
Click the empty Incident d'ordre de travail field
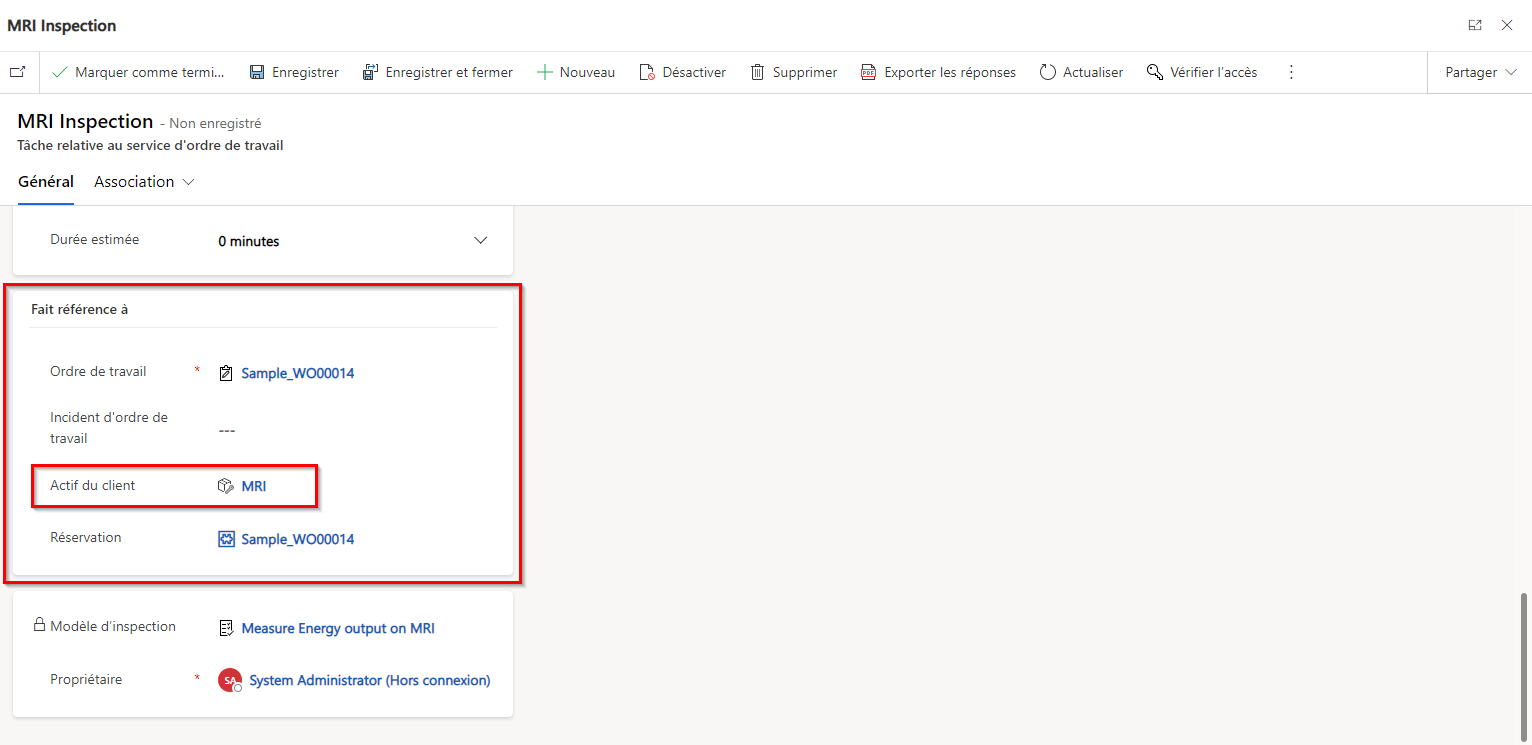click(227, 430)
